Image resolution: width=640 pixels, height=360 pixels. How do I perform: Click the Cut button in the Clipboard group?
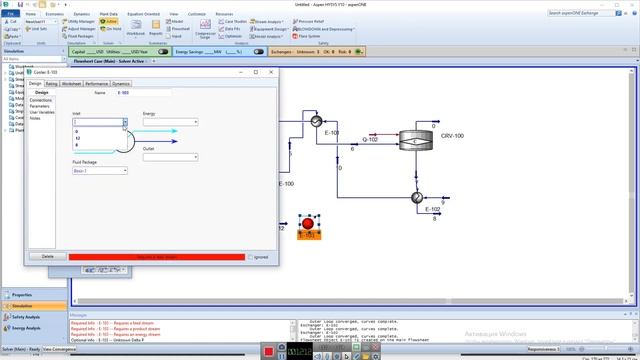11,21
